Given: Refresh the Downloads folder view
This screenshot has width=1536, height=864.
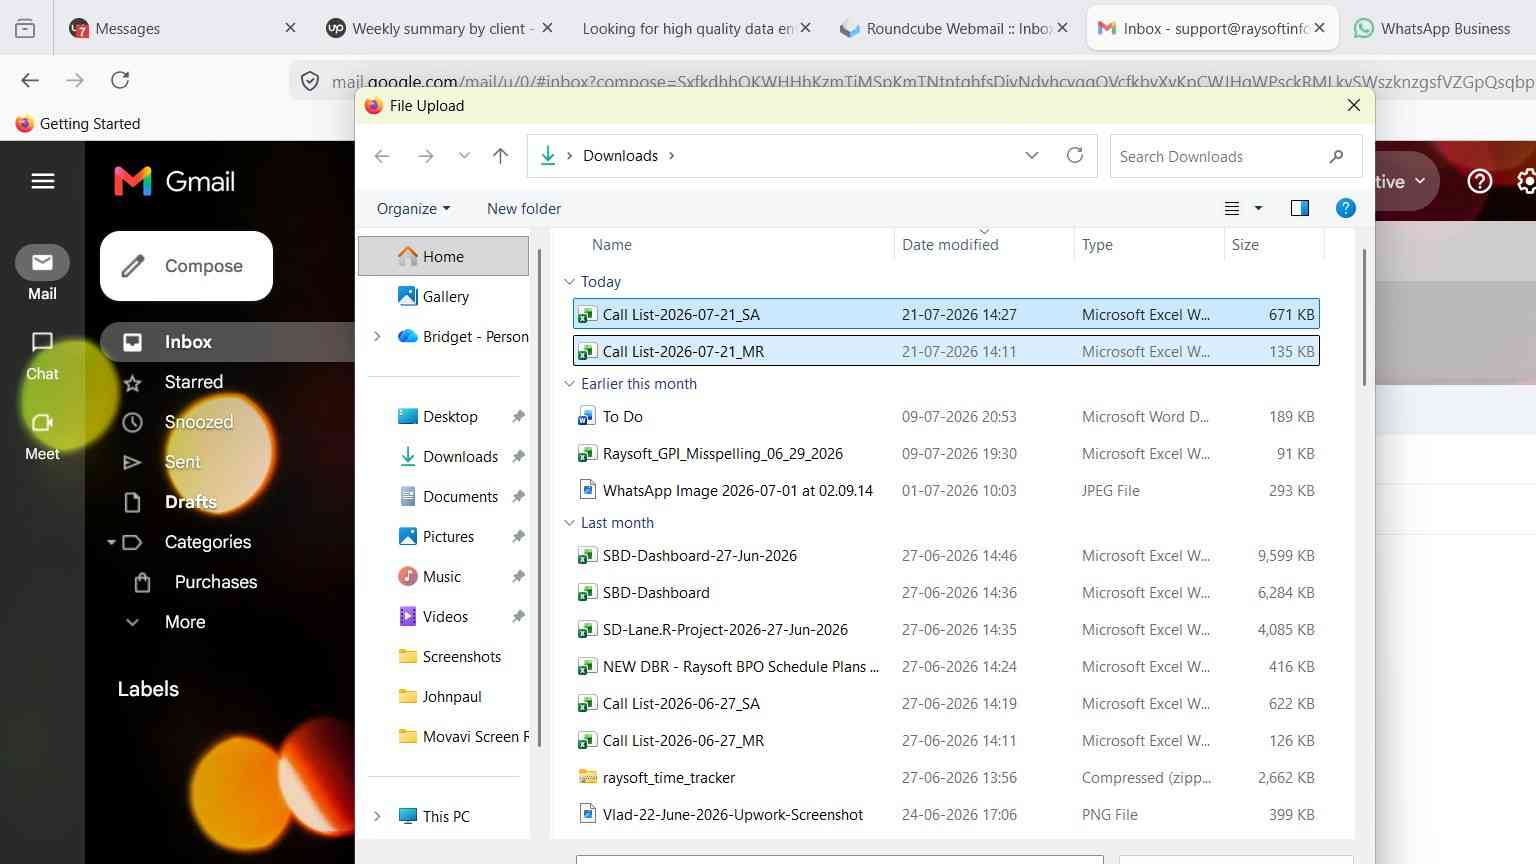Looking at the screenshot, I should pos(1075,156).
